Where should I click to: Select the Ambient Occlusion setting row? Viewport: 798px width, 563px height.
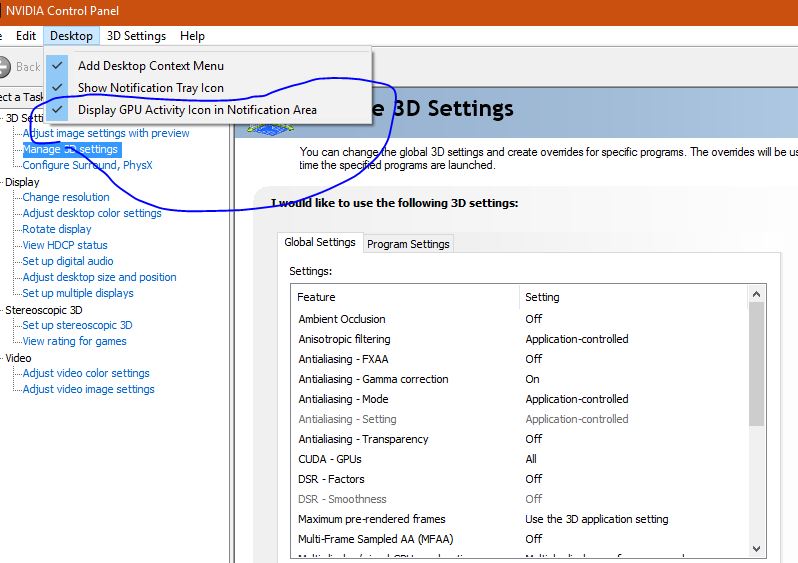point(519,319)
